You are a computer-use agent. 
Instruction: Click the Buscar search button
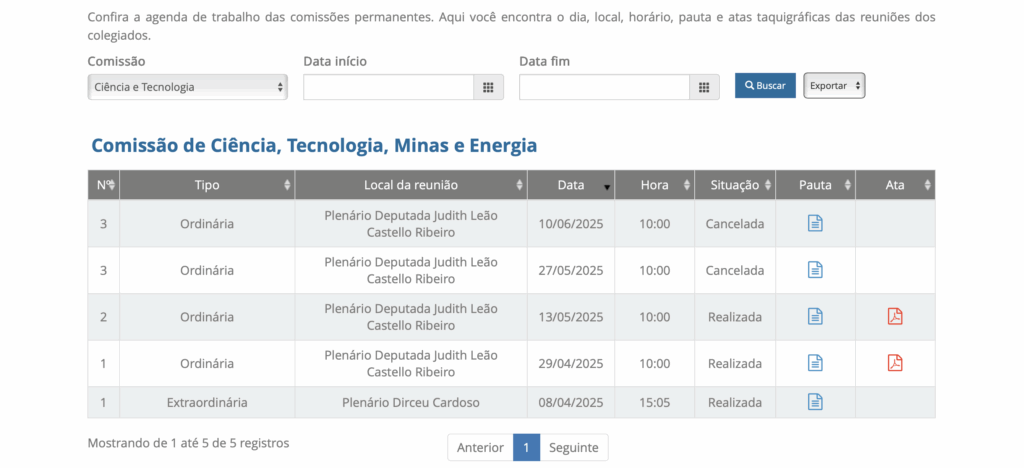click(765, 86)
